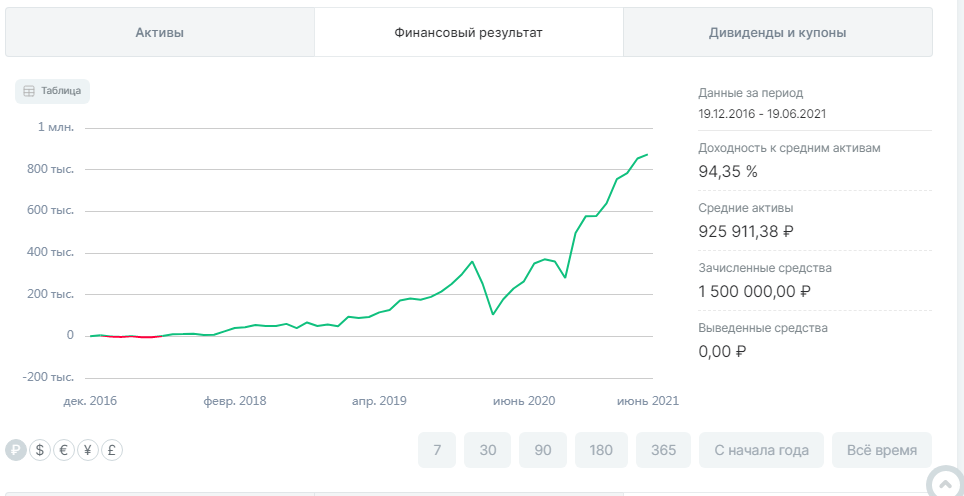Image resolution: width=964 pixels, height=496 pixels.
Task: Open the Активы tab
Action: 160,33
